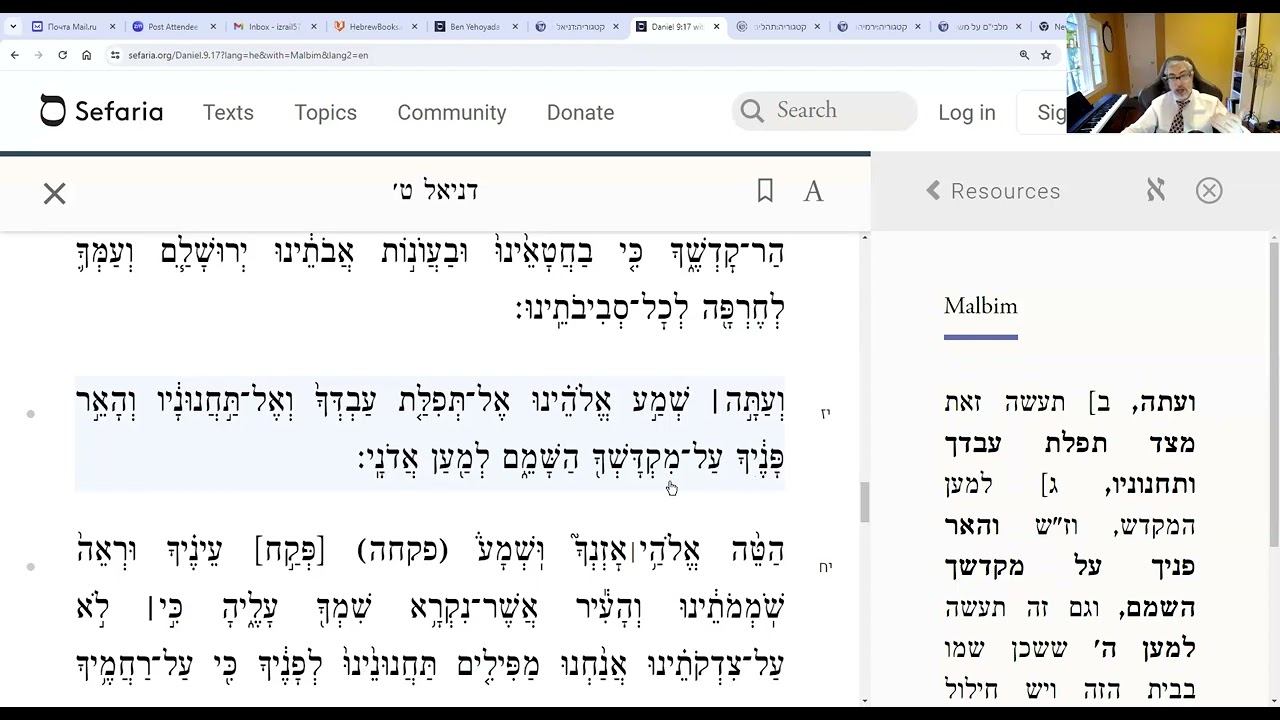Close the Resources side panel
Viewport: 1280px width, 720px height.
1209,190
